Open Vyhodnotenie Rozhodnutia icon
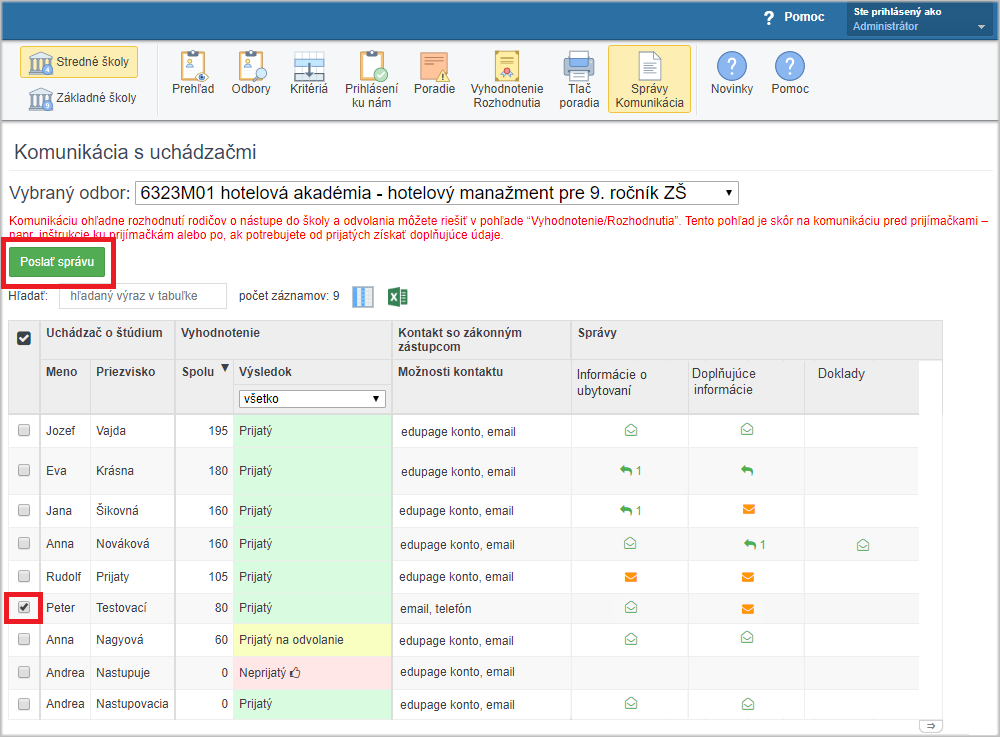 [x=507, y=80]
